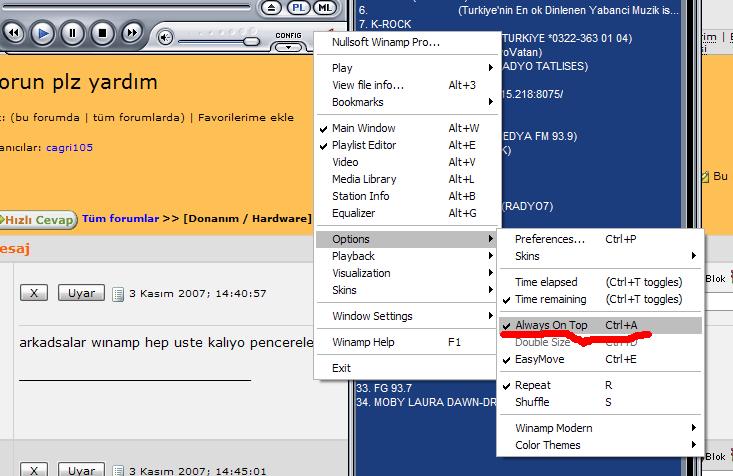The width and height of the screenshot is (733, 476).
Task: Click X button on 14:45:01 post
Action: 34,469
